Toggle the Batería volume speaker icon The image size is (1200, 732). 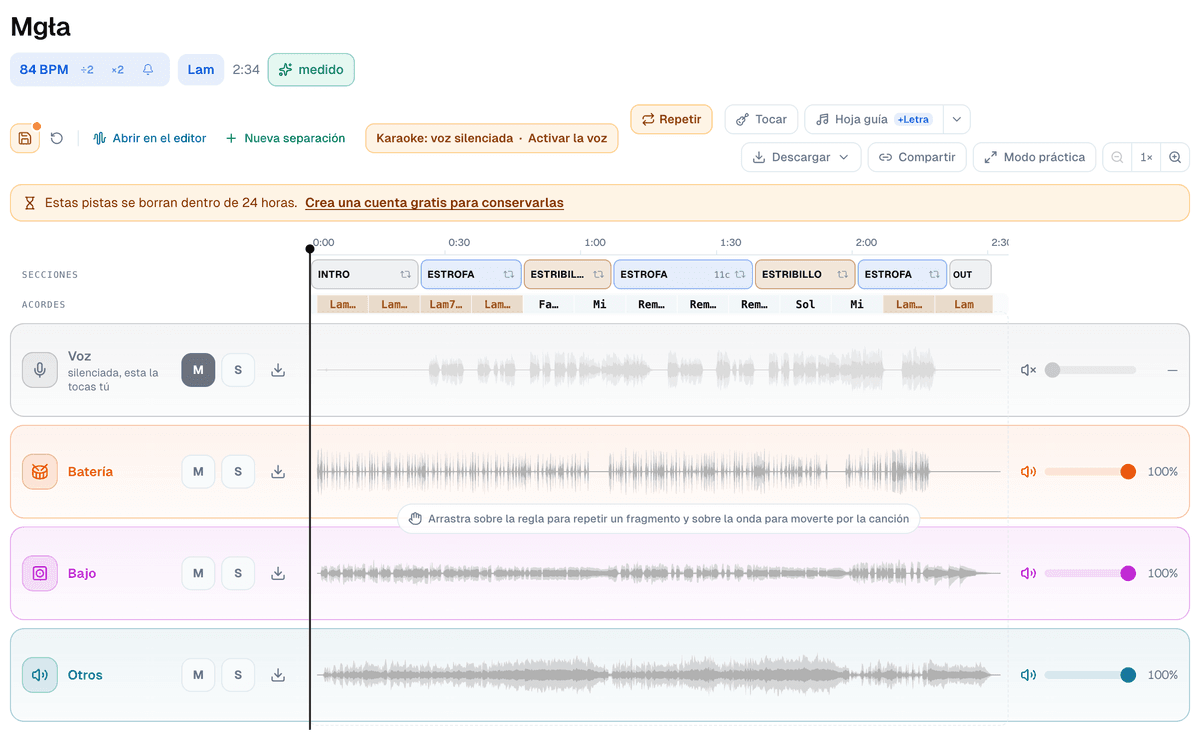coord(1028,472)
